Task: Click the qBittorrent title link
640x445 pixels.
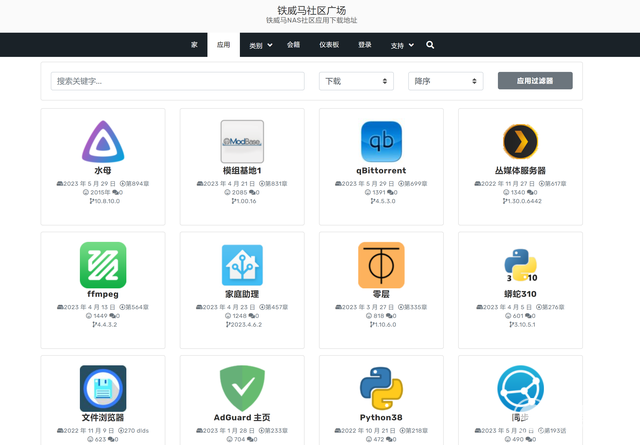Action: pyautogui.click(x=381, y=171)
